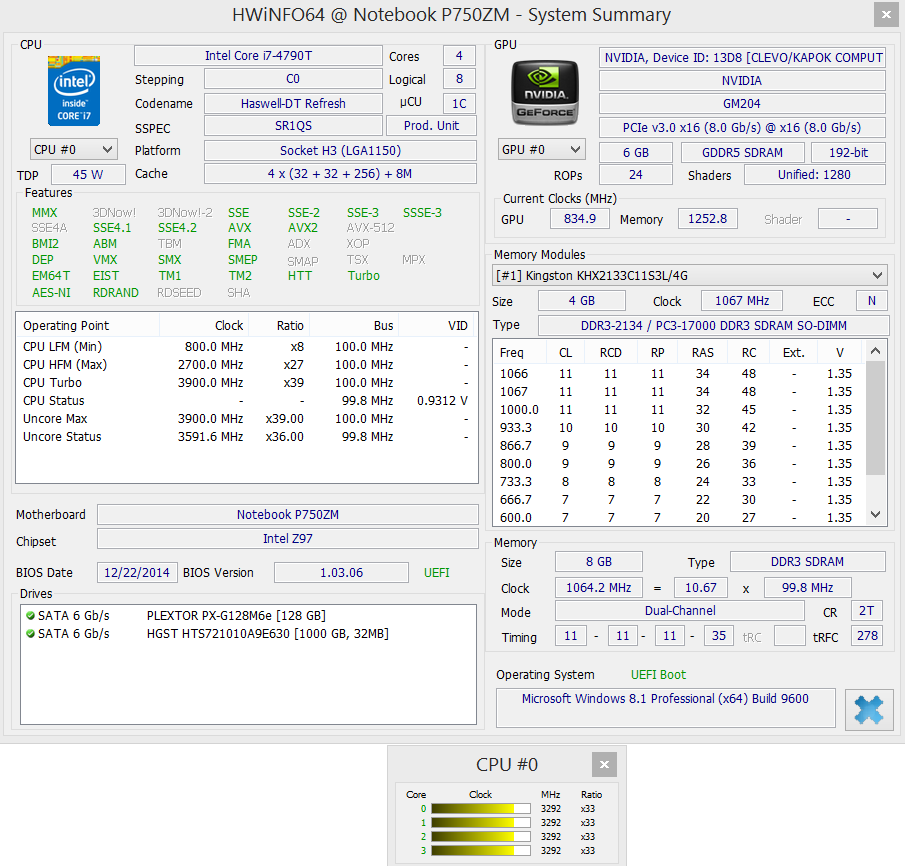Click the BIOS version 1.03.06 field
Viewport: 905px width, 866px height.
point(341,573)
